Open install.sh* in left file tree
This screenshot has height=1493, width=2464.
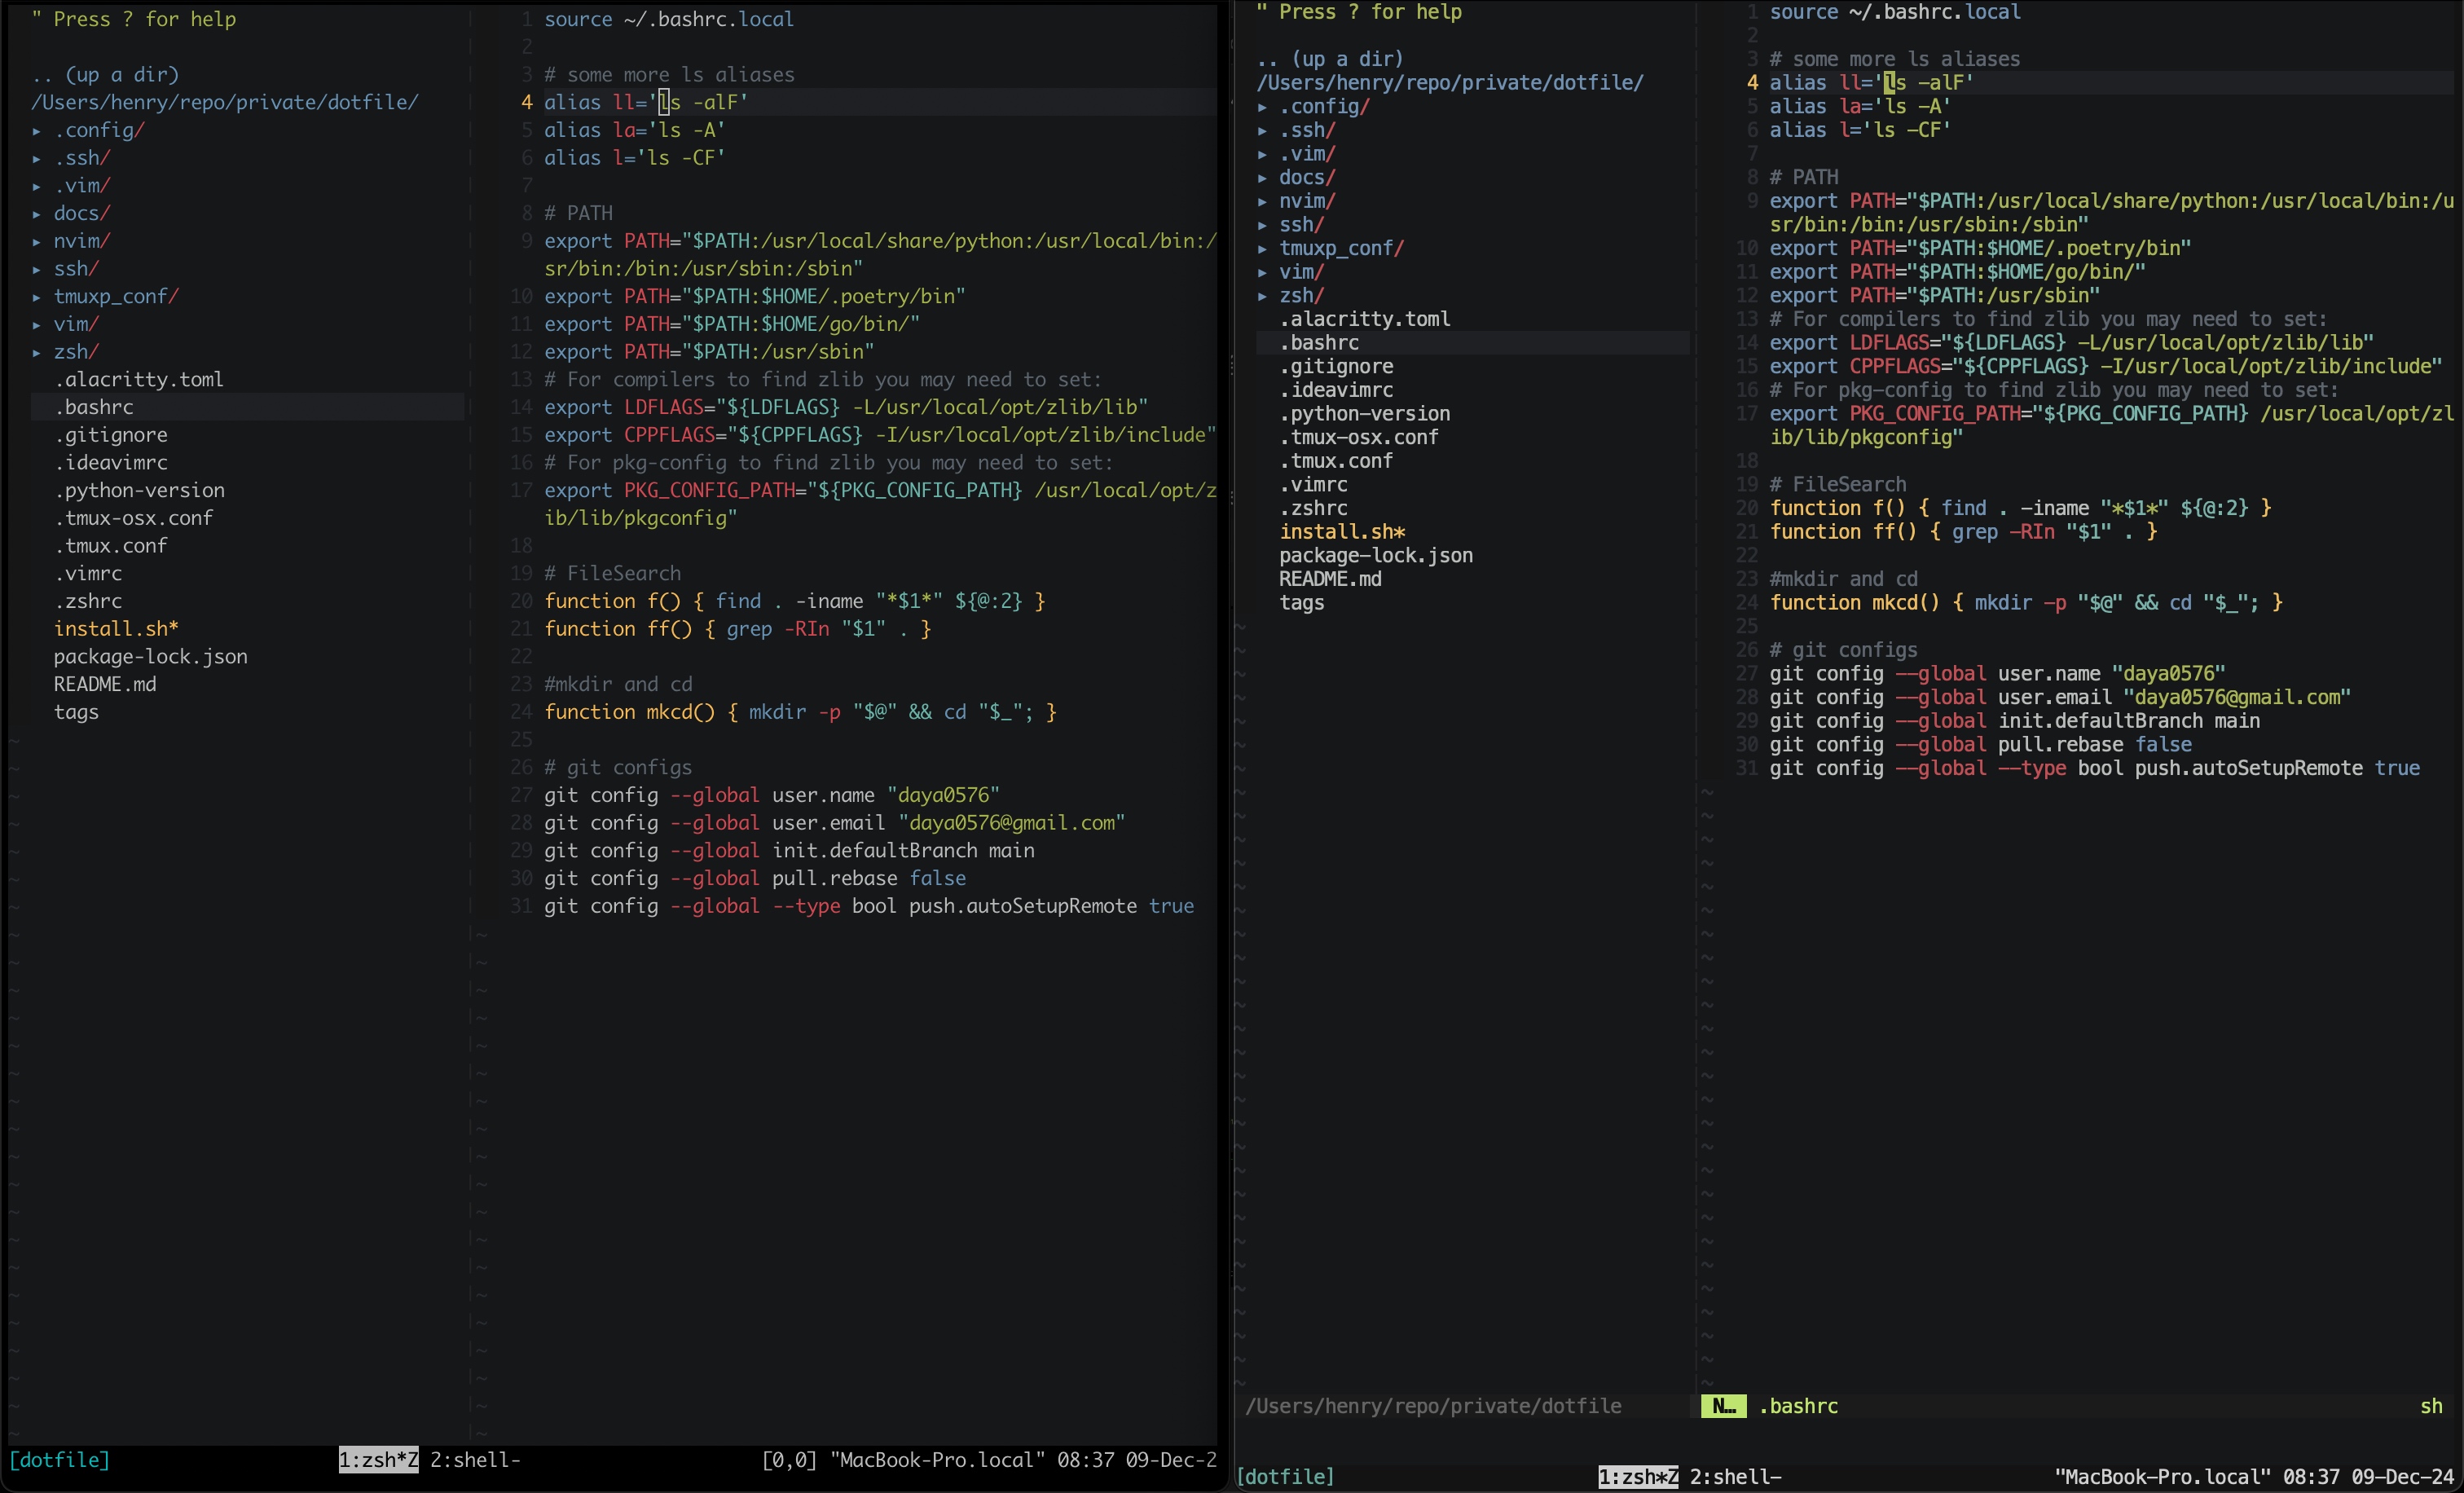(116, 629)
